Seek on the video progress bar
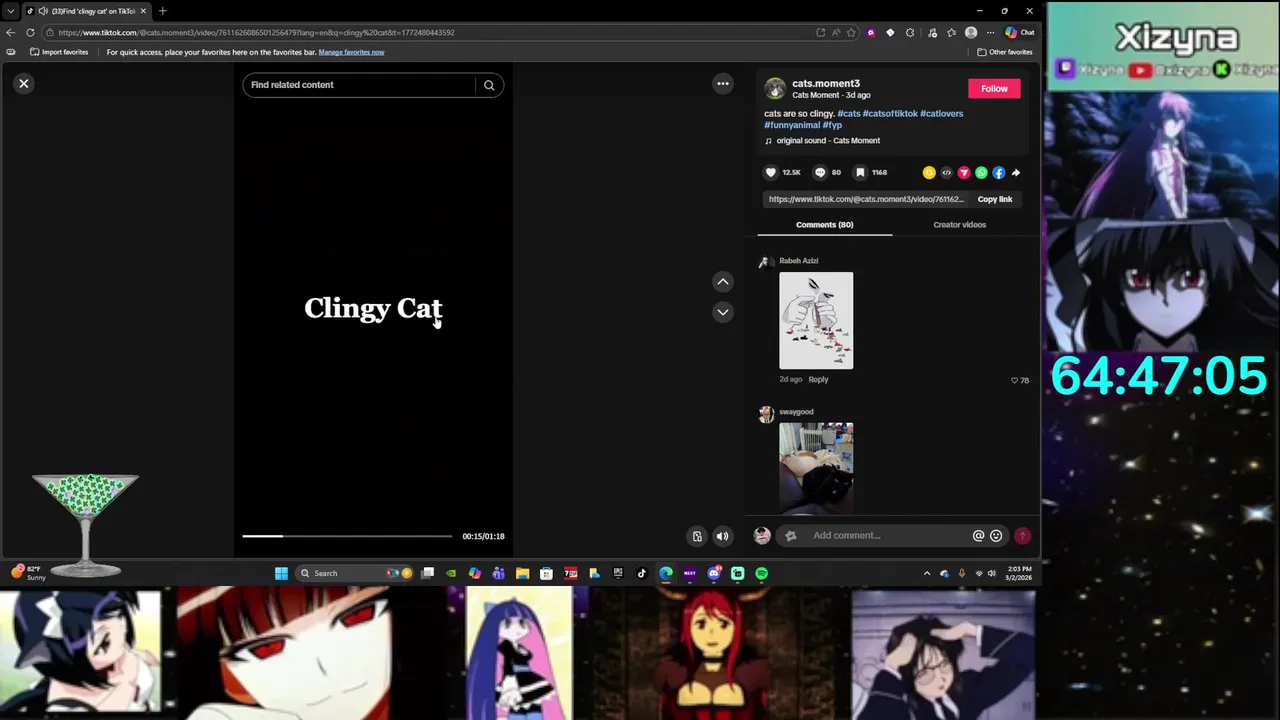 [x=347, y=536]
